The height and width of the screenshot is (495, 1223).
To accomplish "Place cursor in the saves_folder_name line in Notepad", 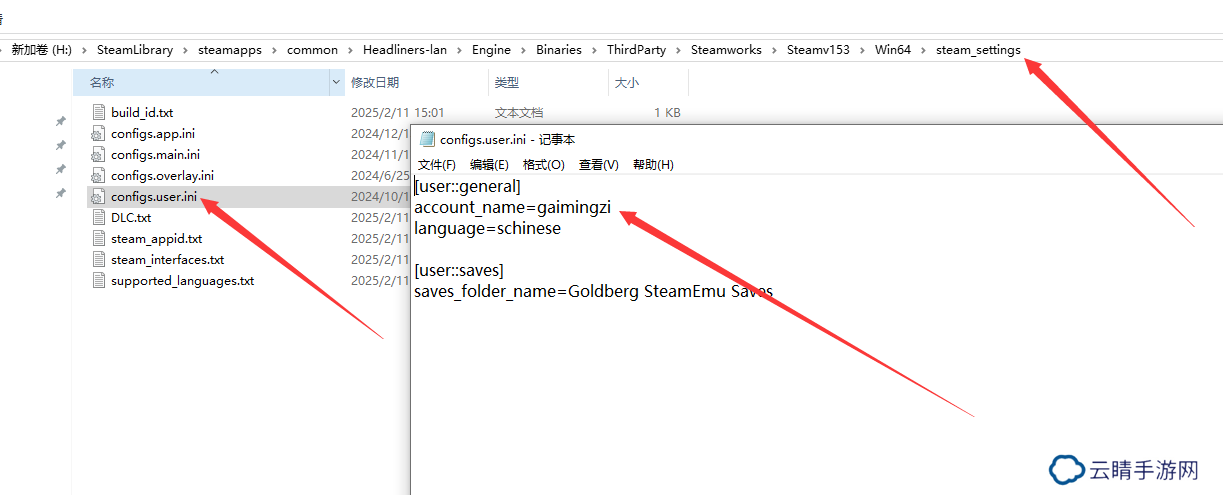I will tap(593, 291).
